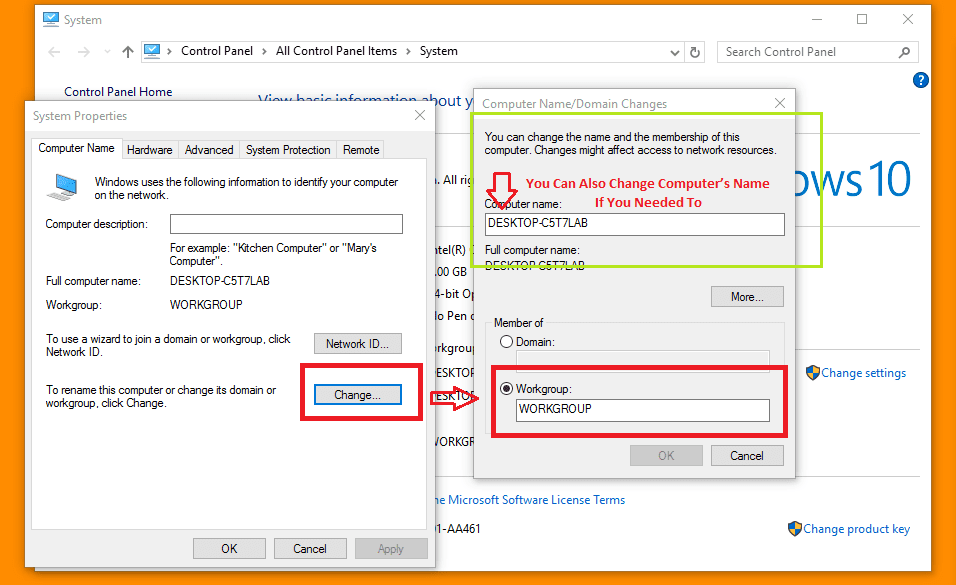Viewport: 956px width, 585px height.
Task: Click the More button
Action: point(747,296)
